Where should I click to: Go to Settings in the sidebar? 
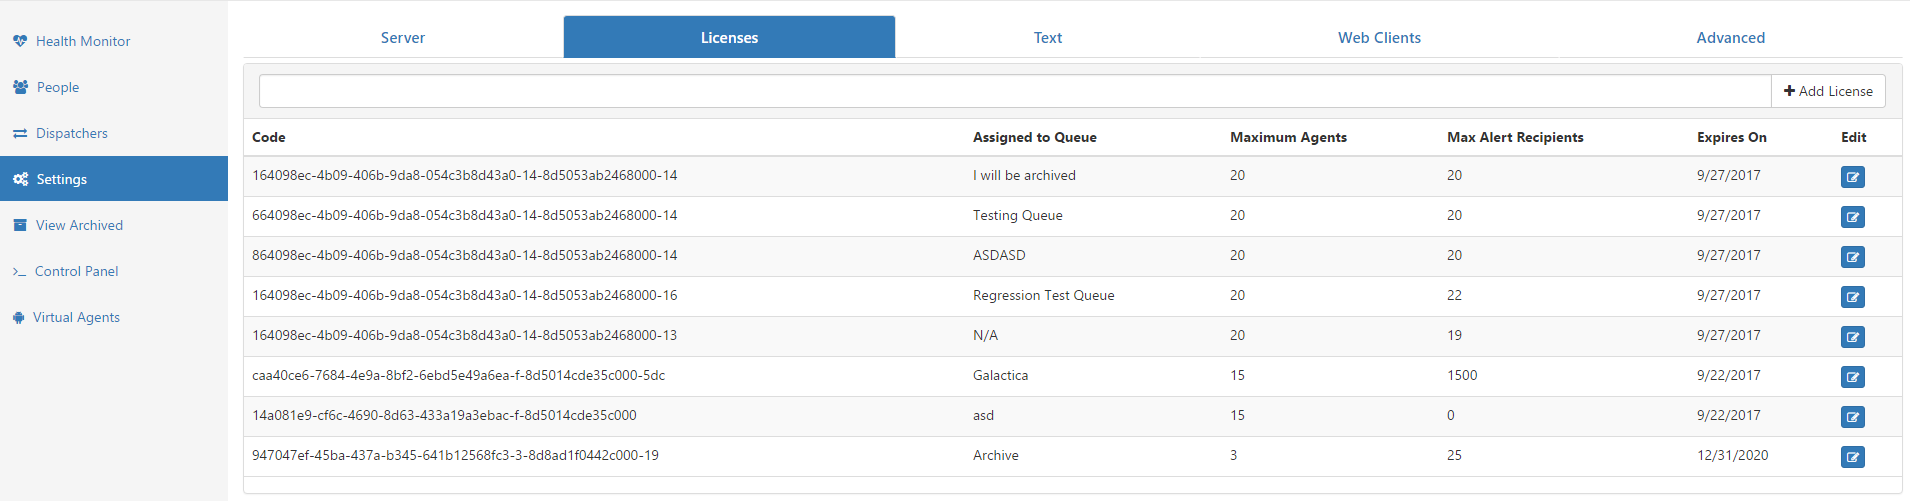point(114,179)
